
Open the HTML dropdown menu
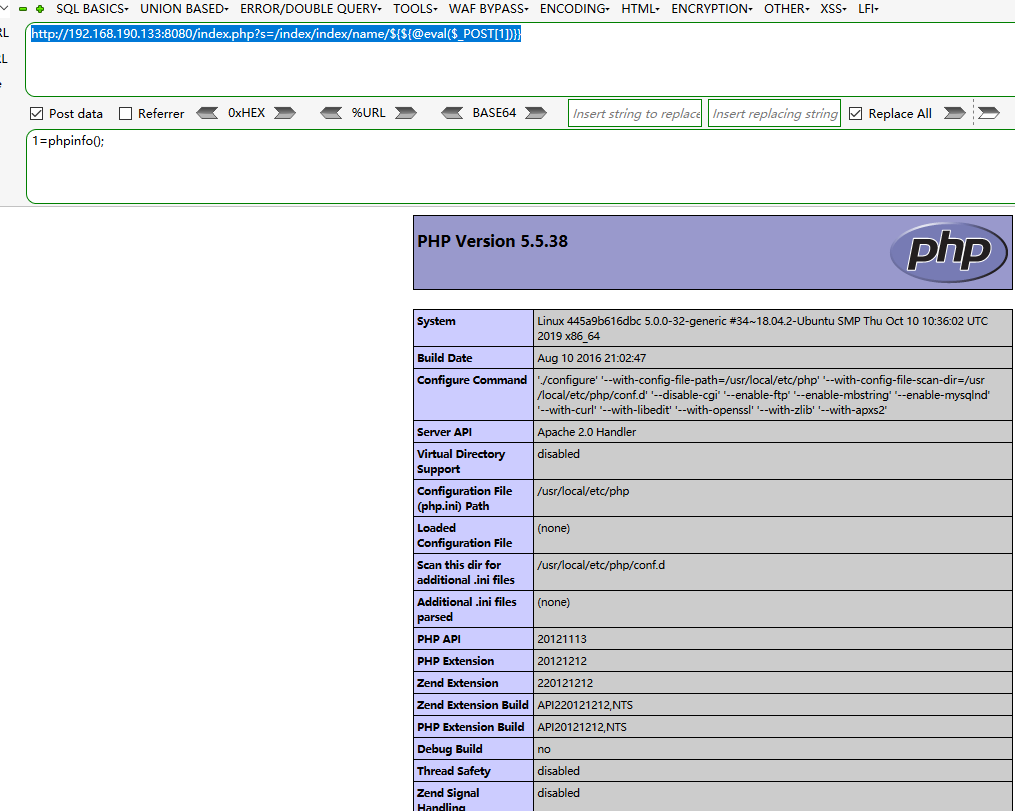pyautogui.click(x=640, y=9)
